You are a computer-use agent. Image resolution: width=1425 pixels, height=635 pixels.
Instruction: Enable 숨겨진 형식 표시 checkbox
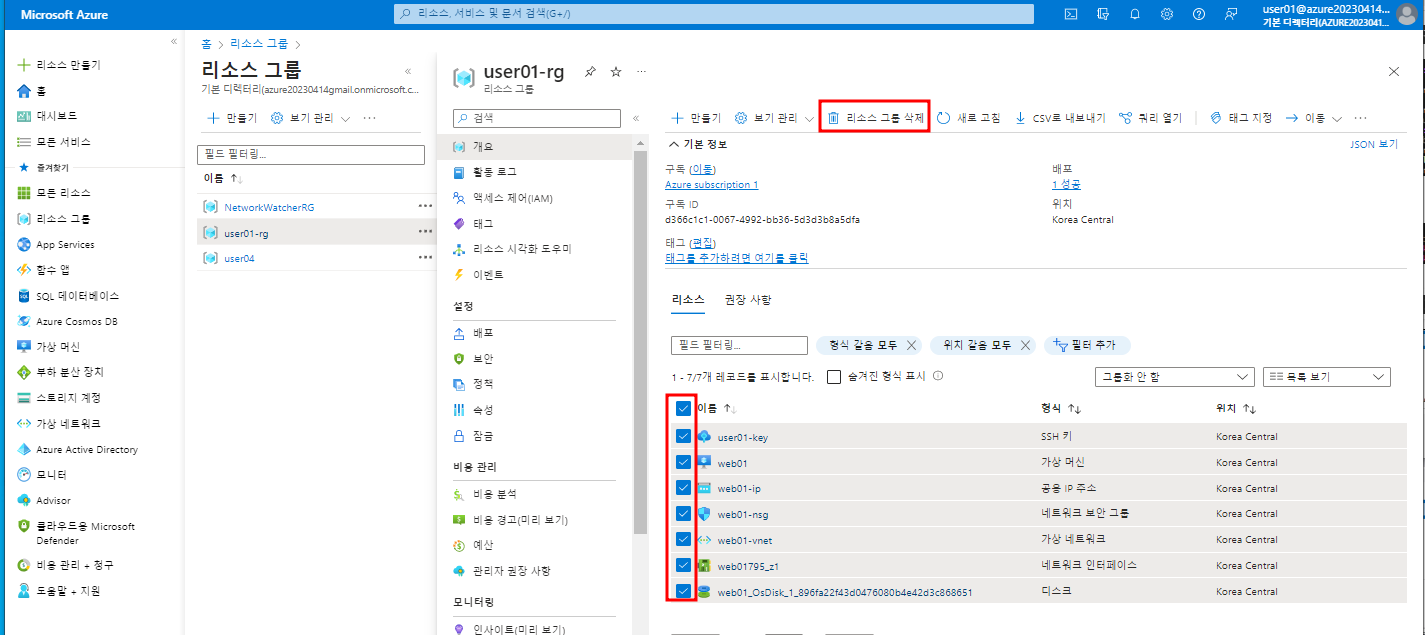tap(834, 377)
